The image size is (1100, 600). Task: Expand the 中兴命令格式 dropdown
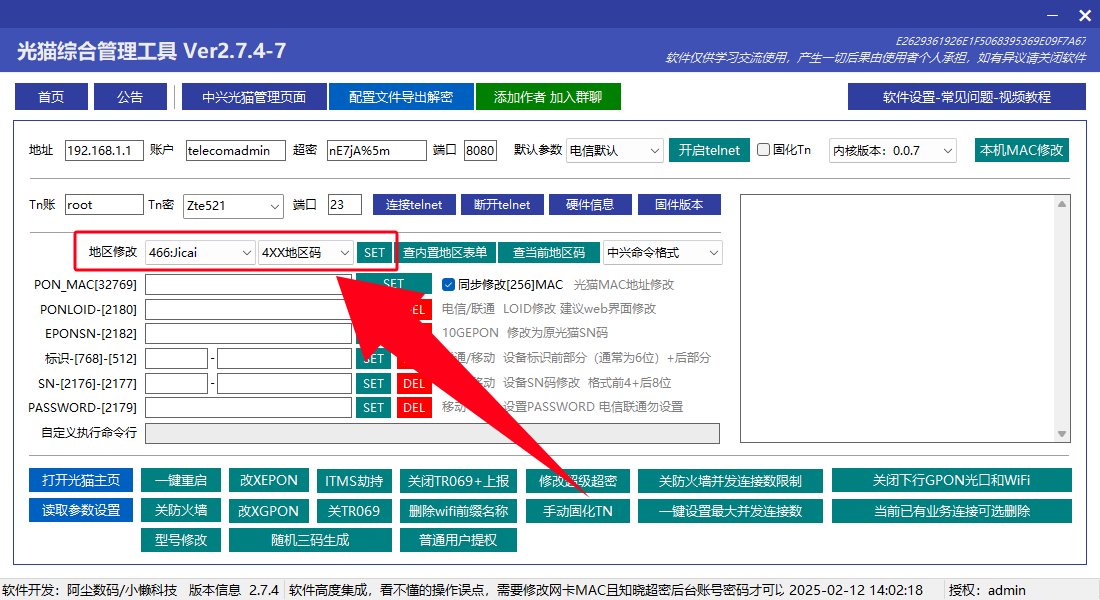point(662,253)
